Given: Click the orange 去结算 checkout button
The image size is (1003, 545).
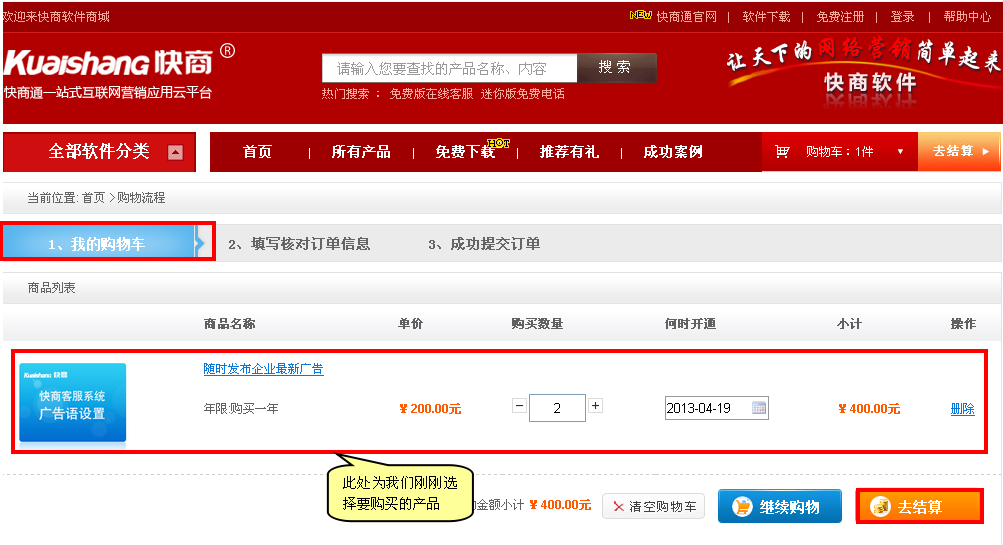Looking at the screenshot, I should pyautogui.click(x=919, y=507).
